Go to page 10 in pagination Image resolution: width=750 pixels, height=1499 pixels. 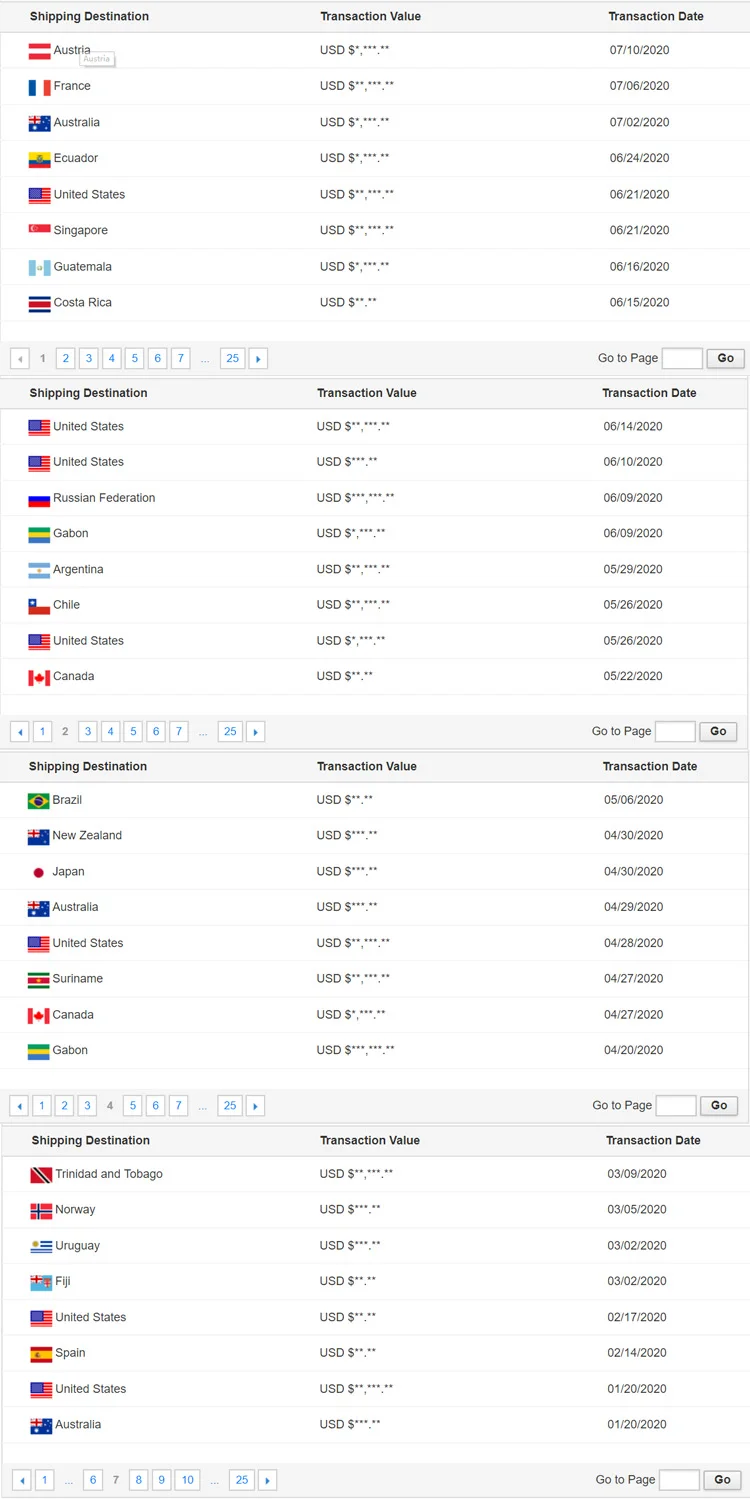(187, 1480)
